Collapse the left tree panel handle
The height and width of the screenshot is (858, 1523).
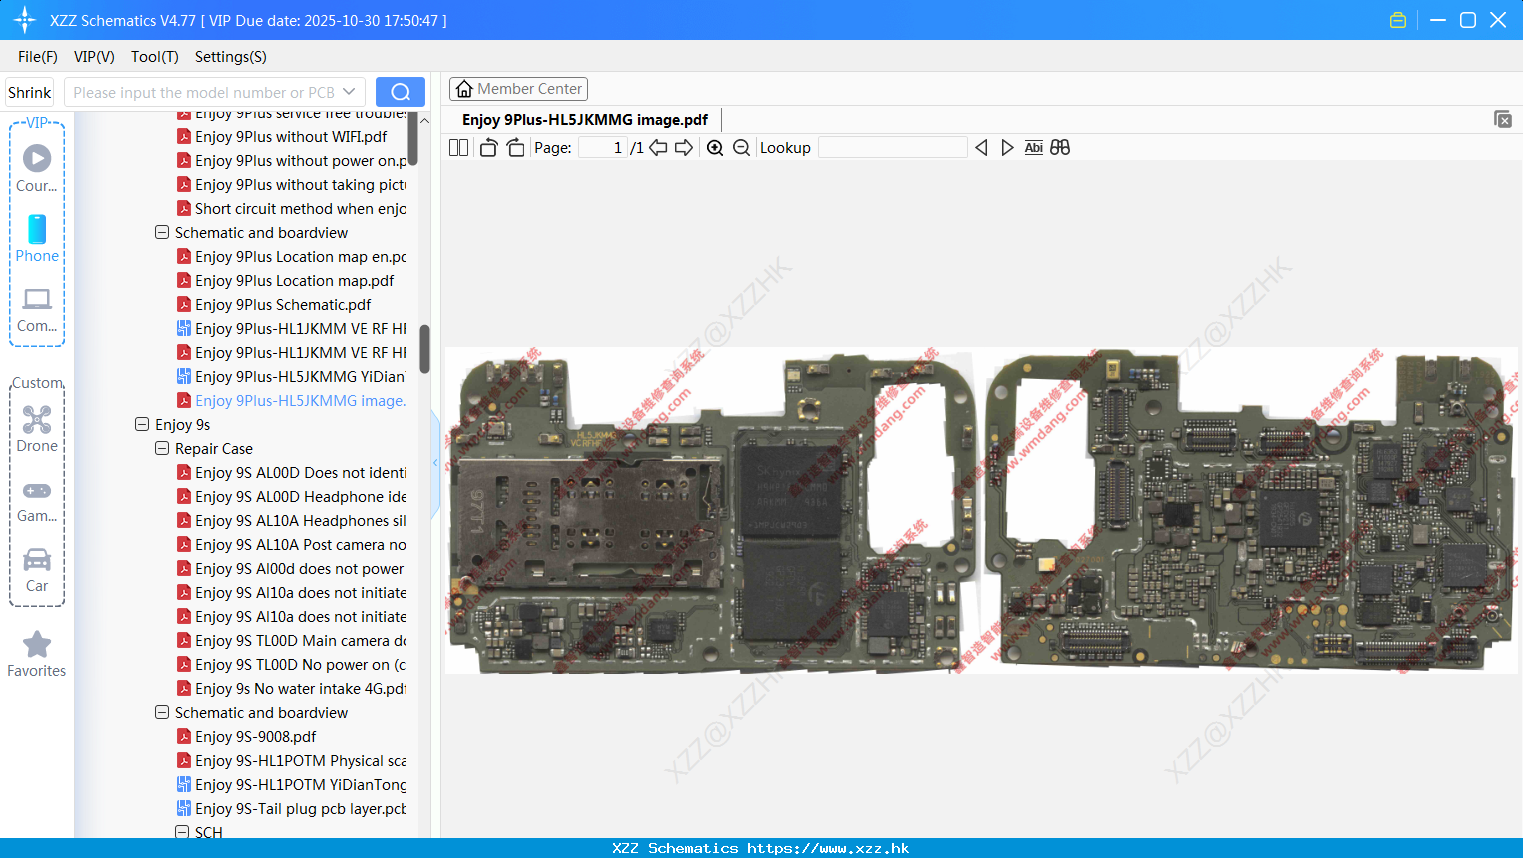click(x=435, y=463)
